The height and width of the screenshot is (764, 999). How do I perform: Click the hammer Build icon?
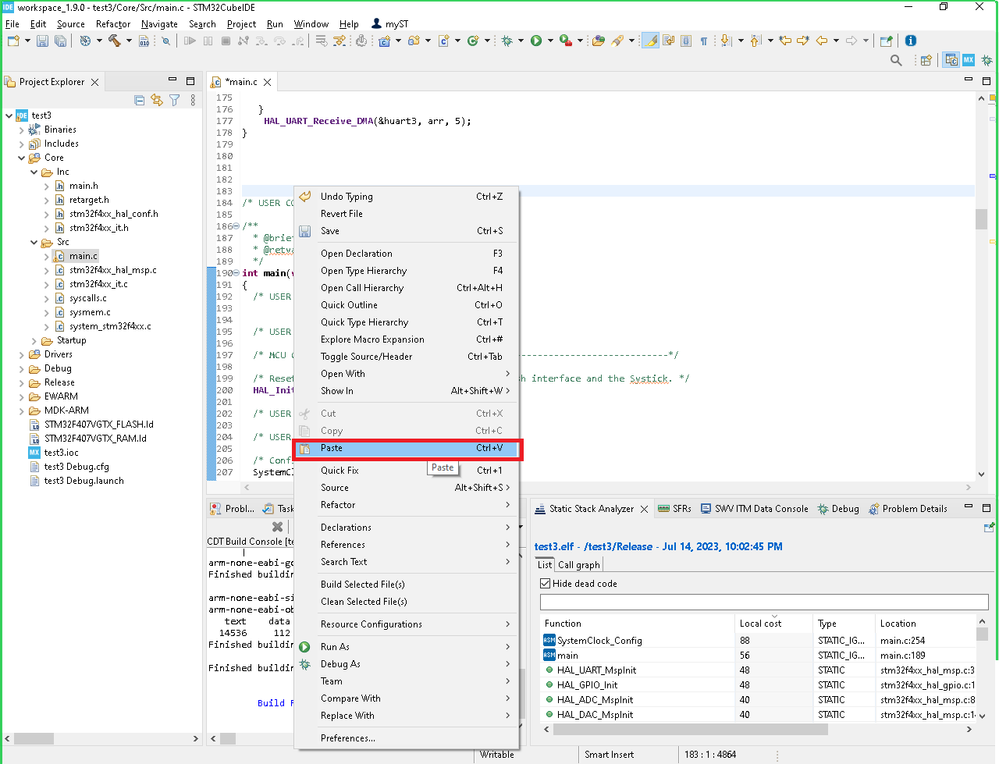coord(115,41)
